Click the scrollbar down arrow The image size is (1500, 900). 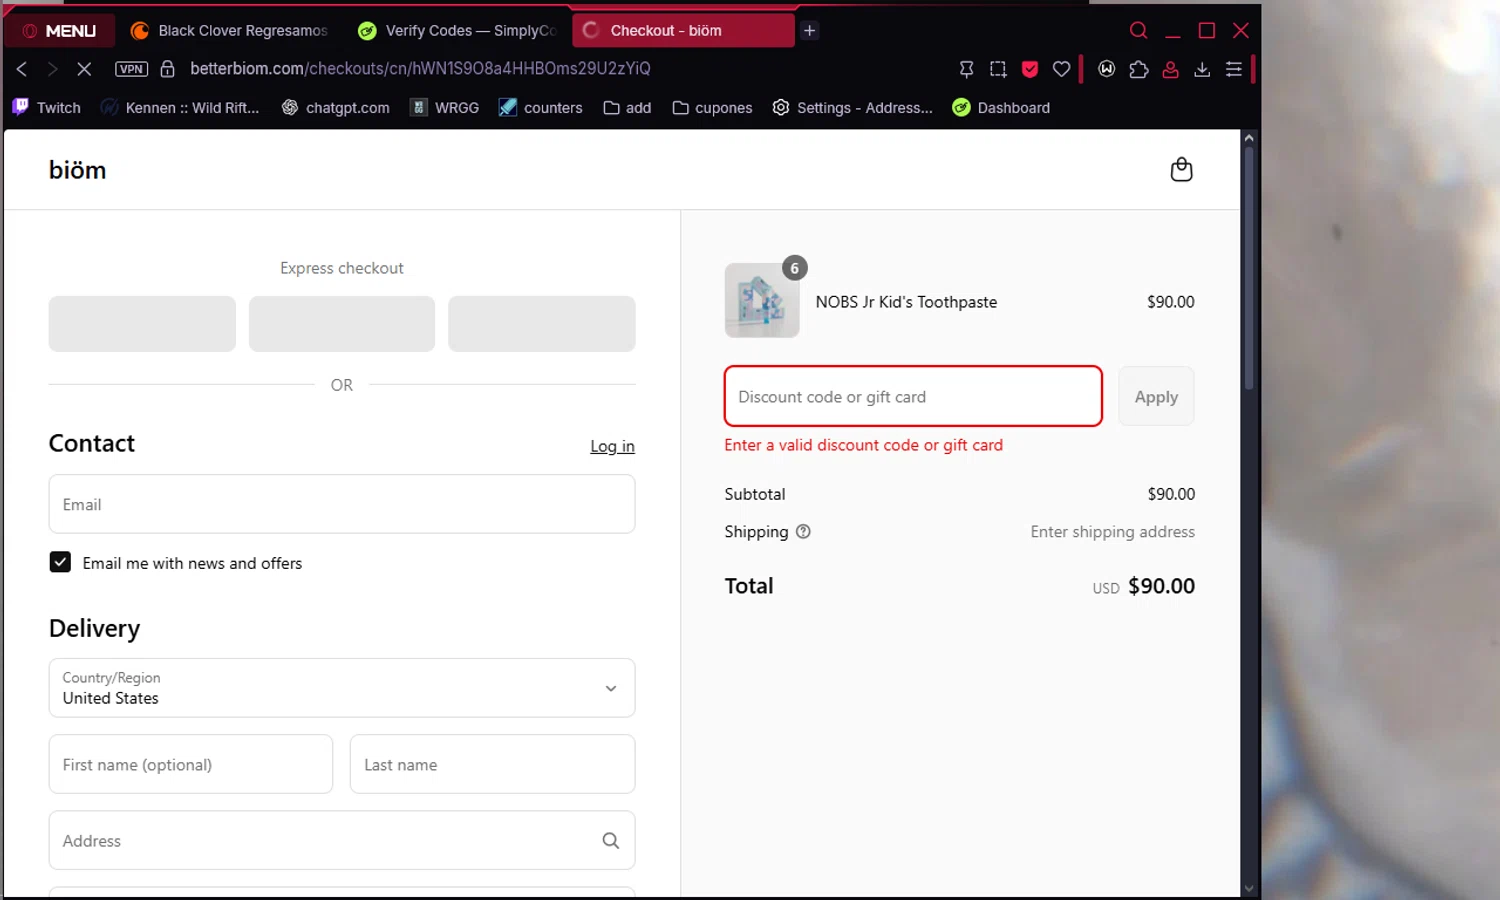[1248, 888]
